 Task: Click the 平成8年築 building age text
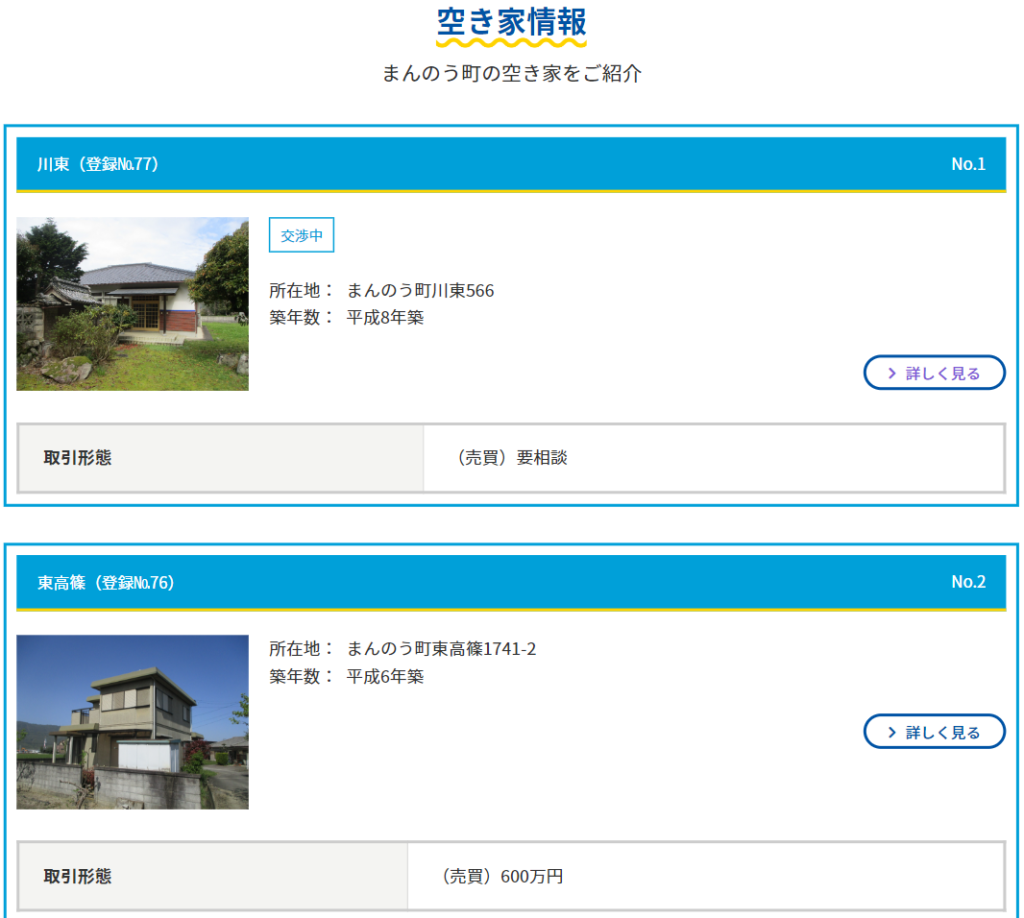[385, 318]
